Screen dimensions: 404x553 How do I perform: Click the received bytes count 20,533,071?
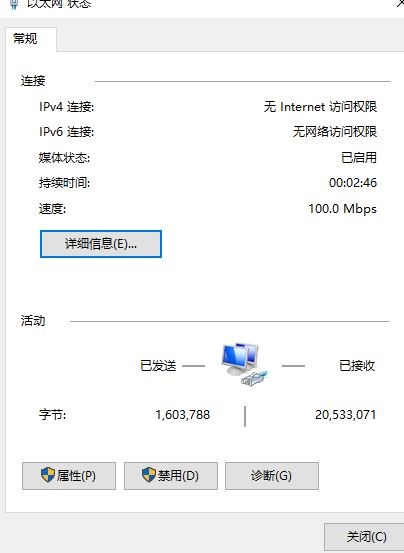click(x=345, y=414)
